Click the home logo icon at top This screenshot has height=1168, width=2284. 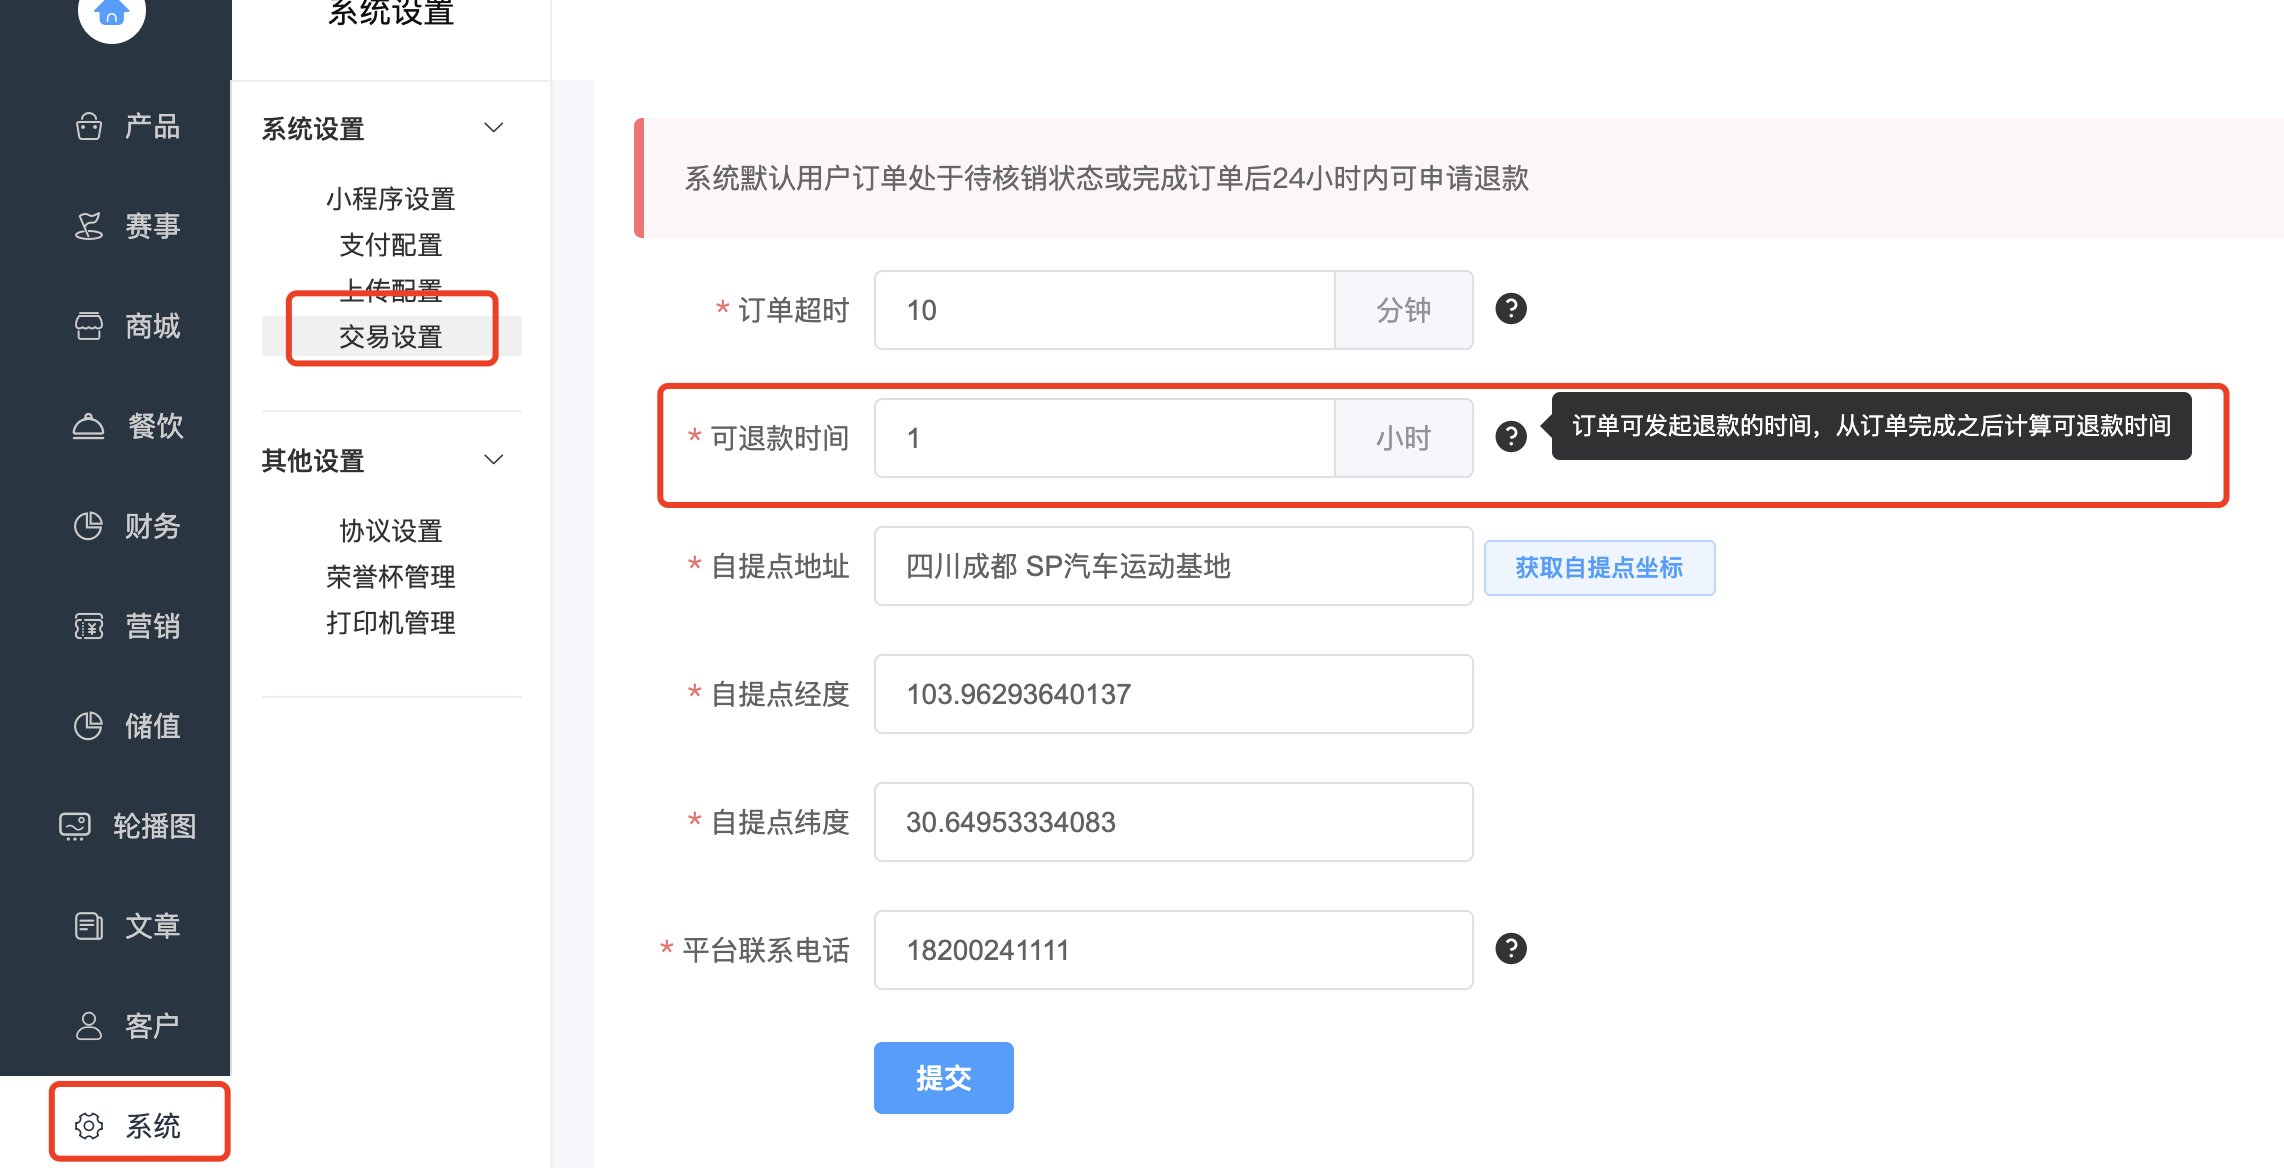tap(112, 13)
